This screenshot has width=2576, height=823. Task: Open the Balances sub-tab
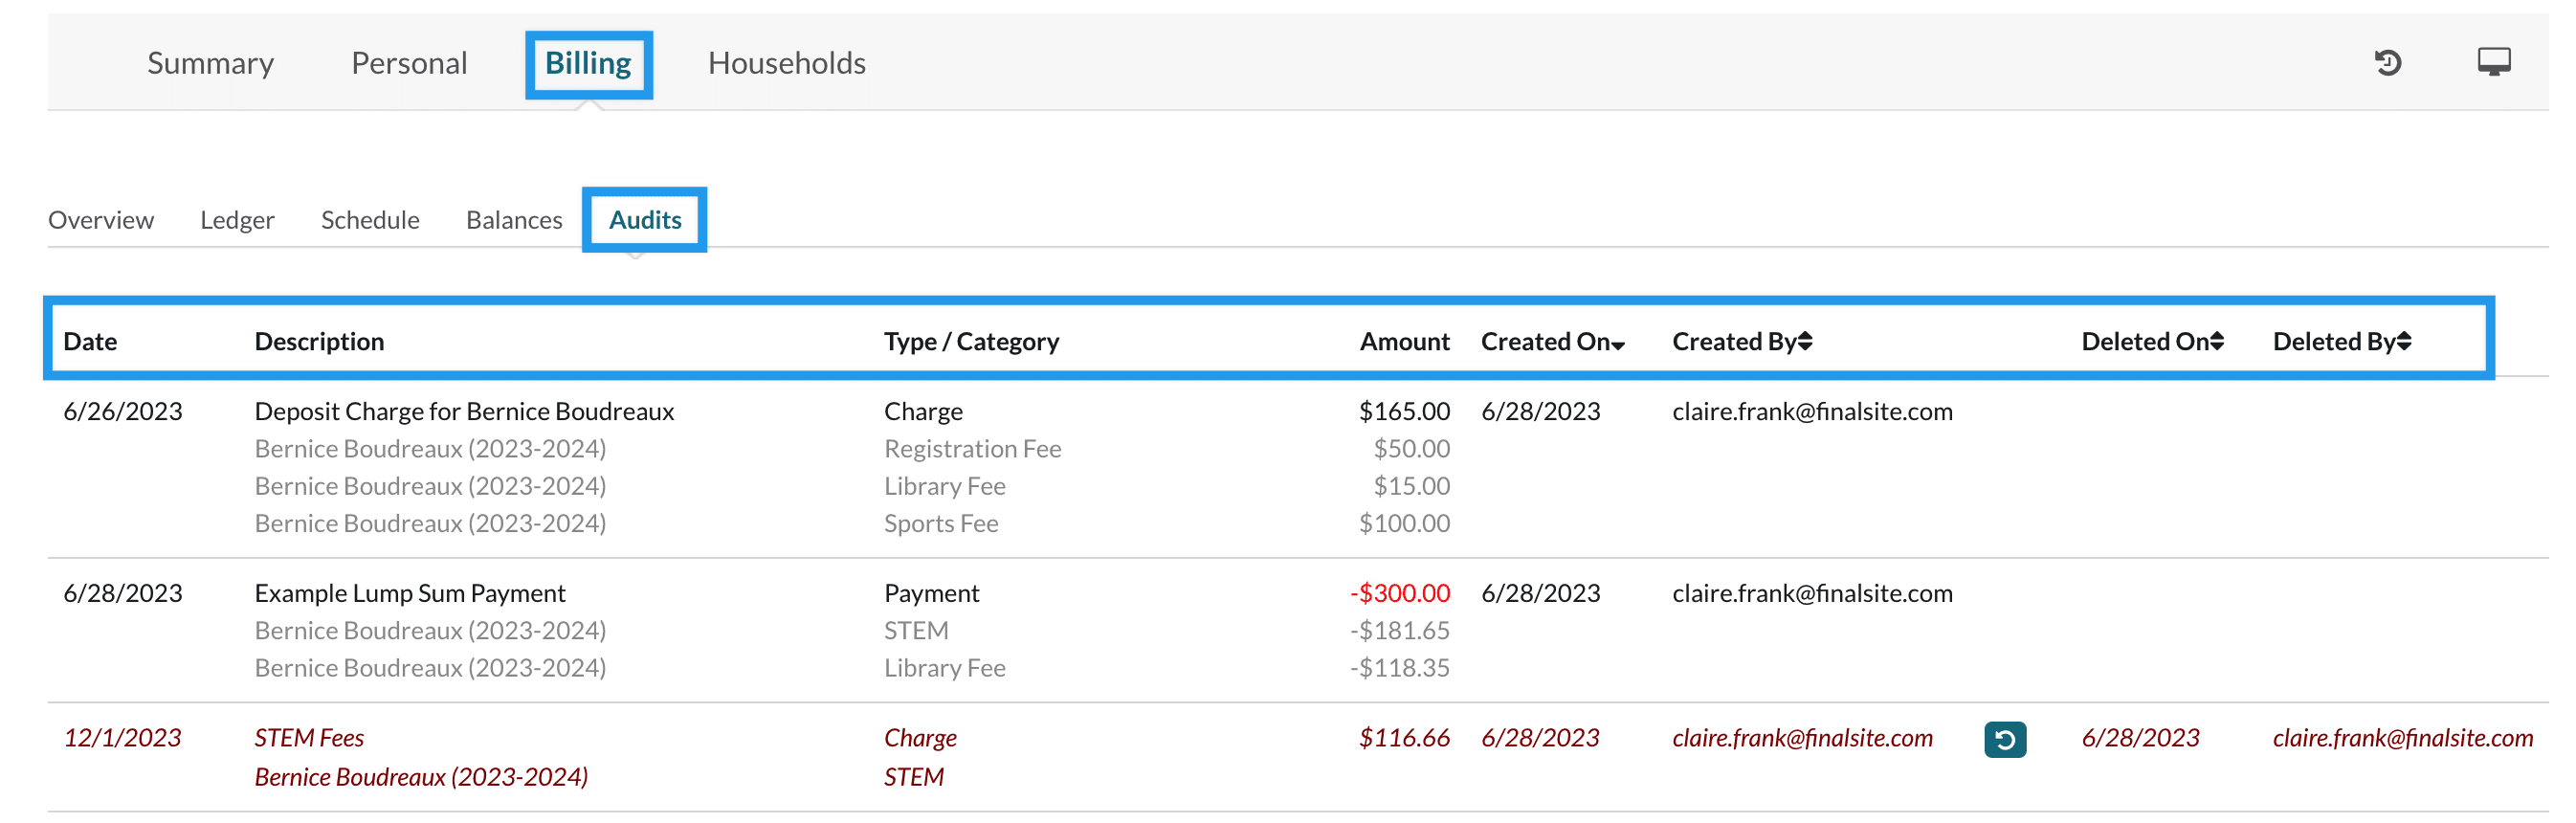[514, 220]
